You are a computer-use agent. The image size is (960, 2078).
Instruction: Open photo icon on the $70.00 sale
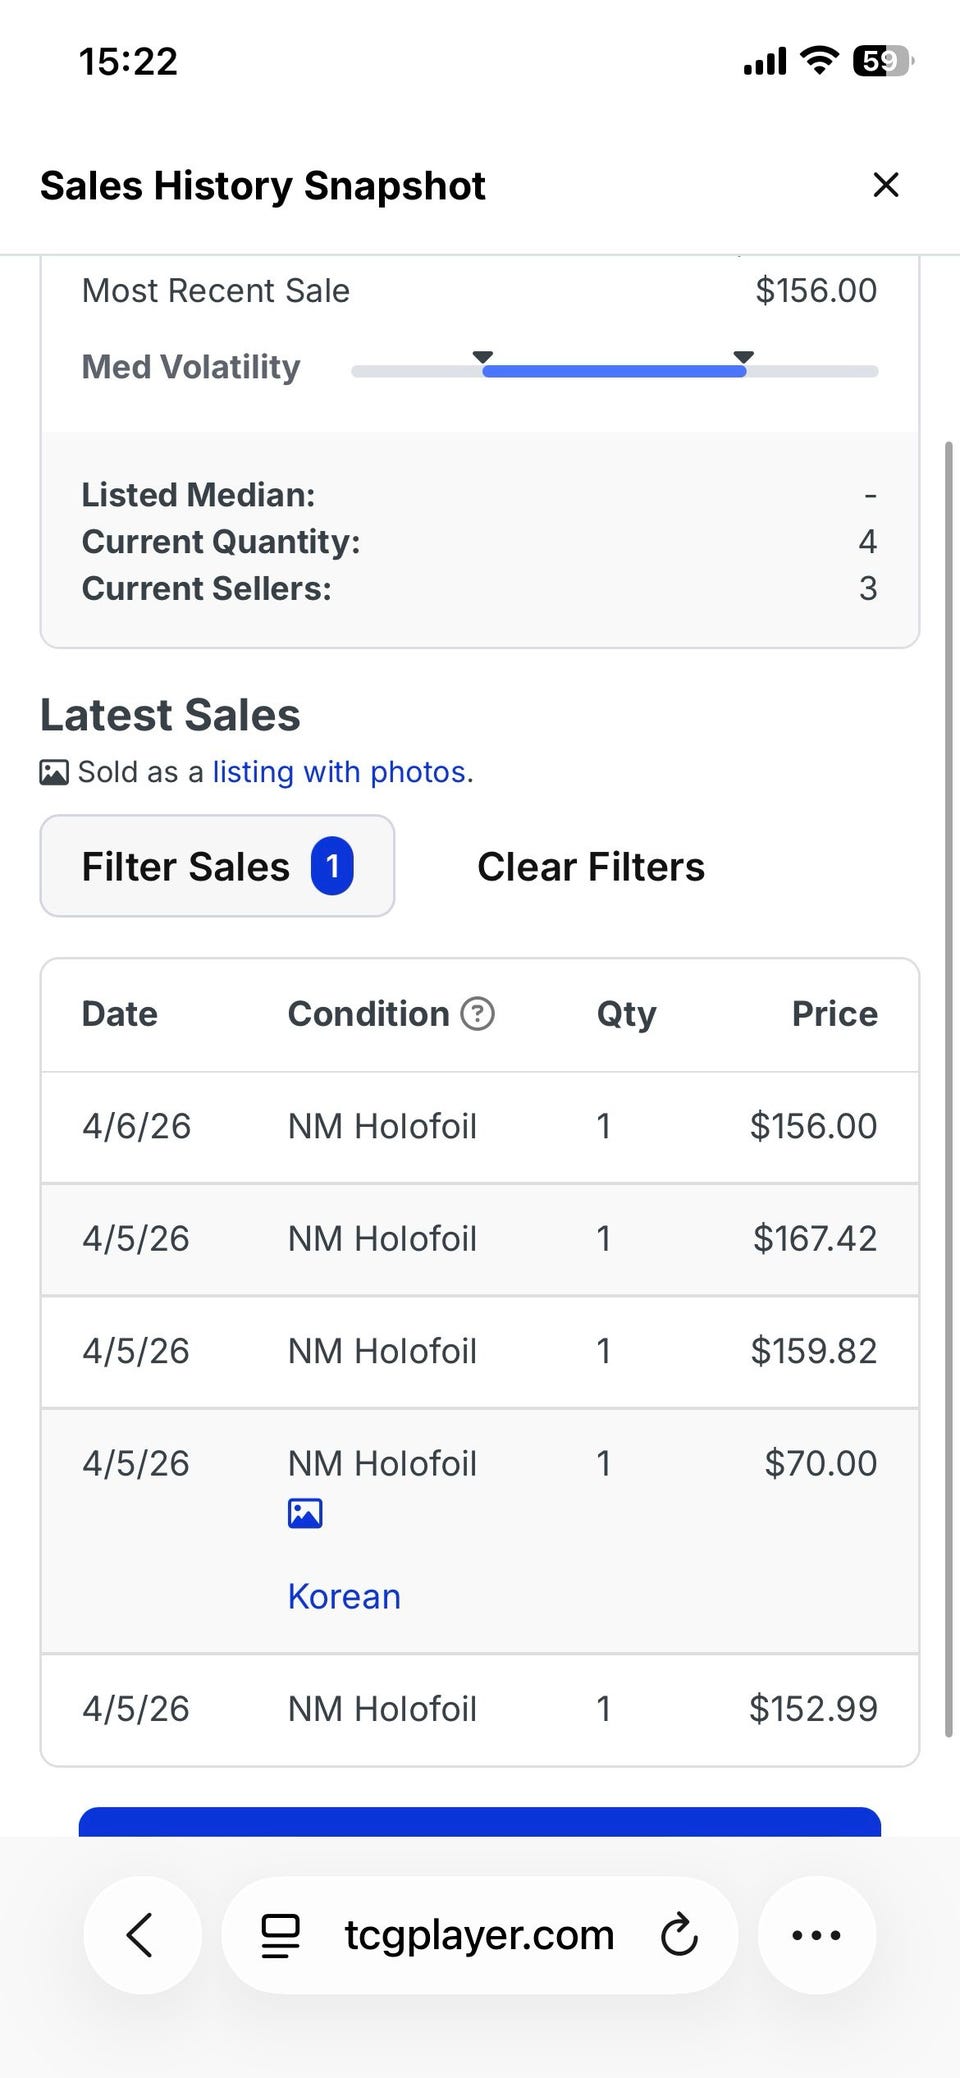305,1514
